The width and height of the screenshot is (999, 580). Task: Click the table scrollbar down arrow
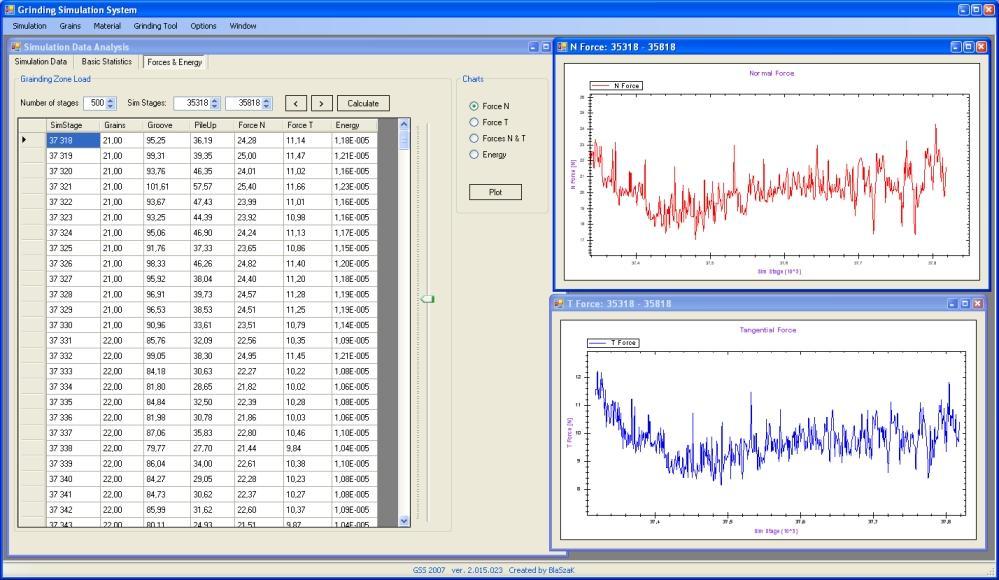coord(404,521)
